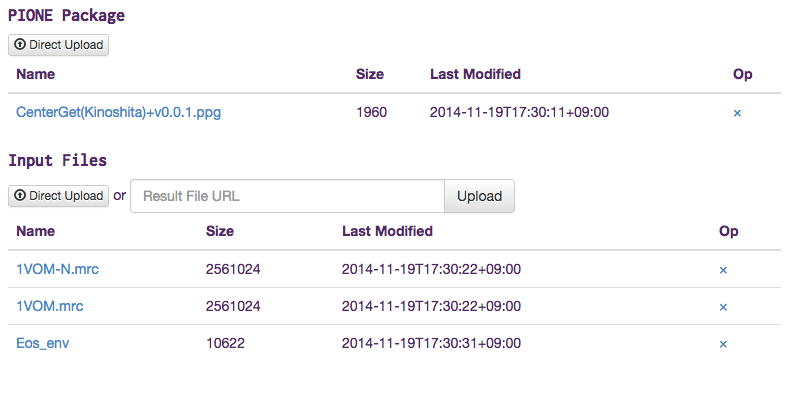Click Direct Upload under Input Files
Viewport: 788px width, 395px height.
click(58, 195)
